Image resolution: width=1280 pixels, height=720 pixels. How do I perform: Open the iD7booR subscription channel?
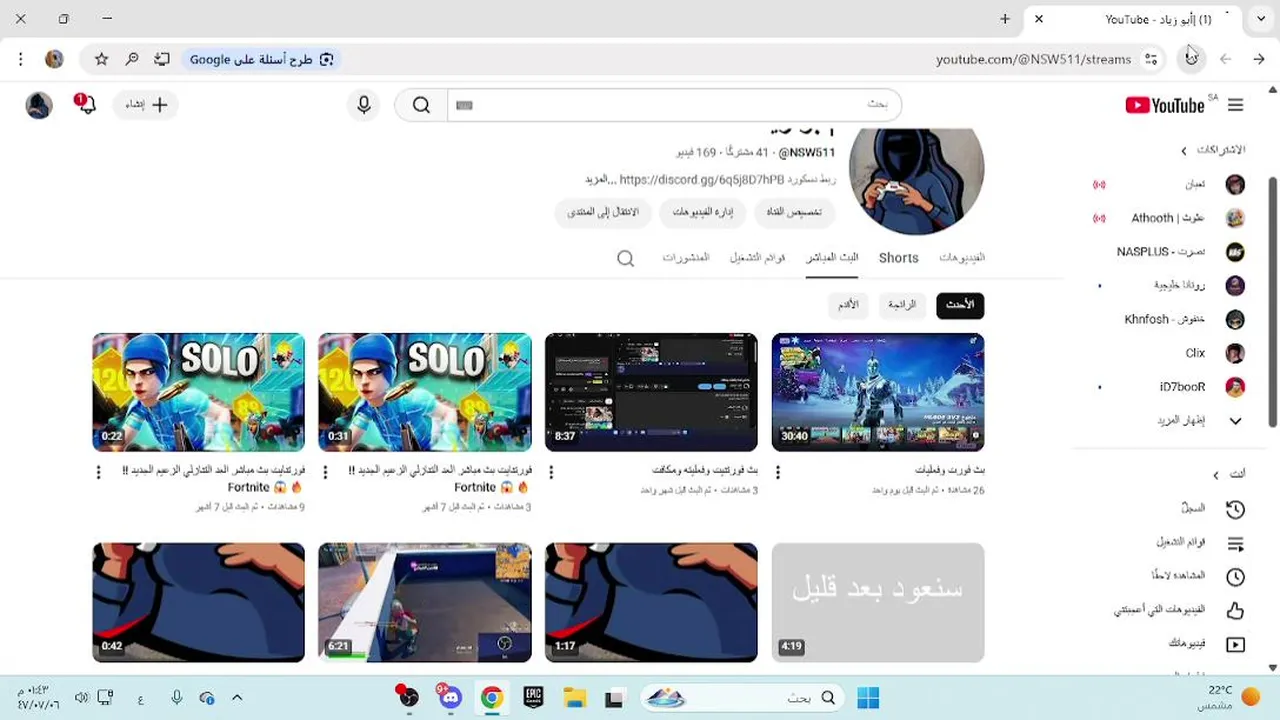coord(1172,387)
